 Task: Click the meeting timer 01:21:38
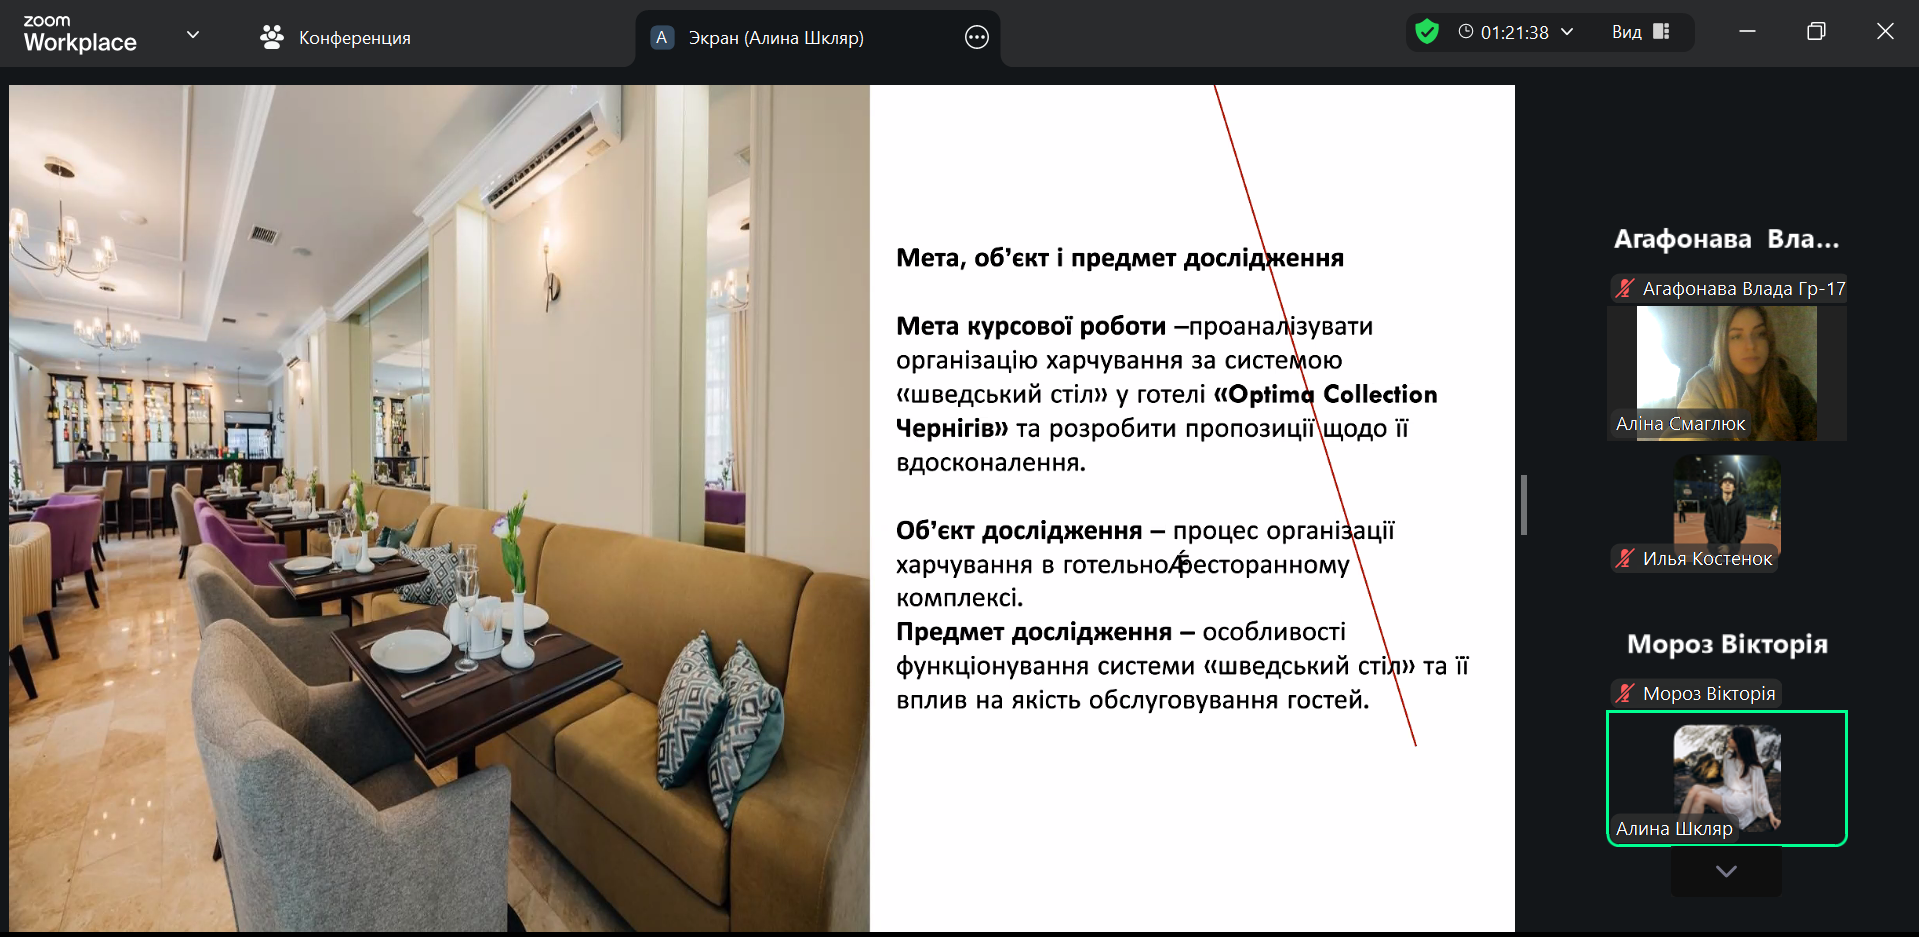1514,32
